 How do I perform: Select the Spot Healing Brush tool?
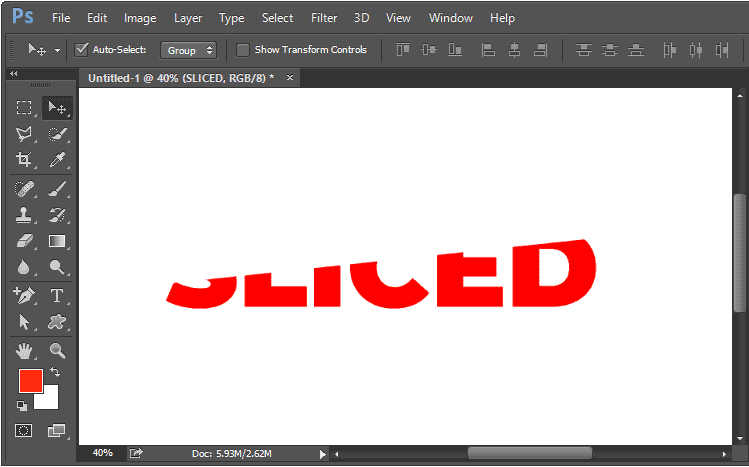24,189
